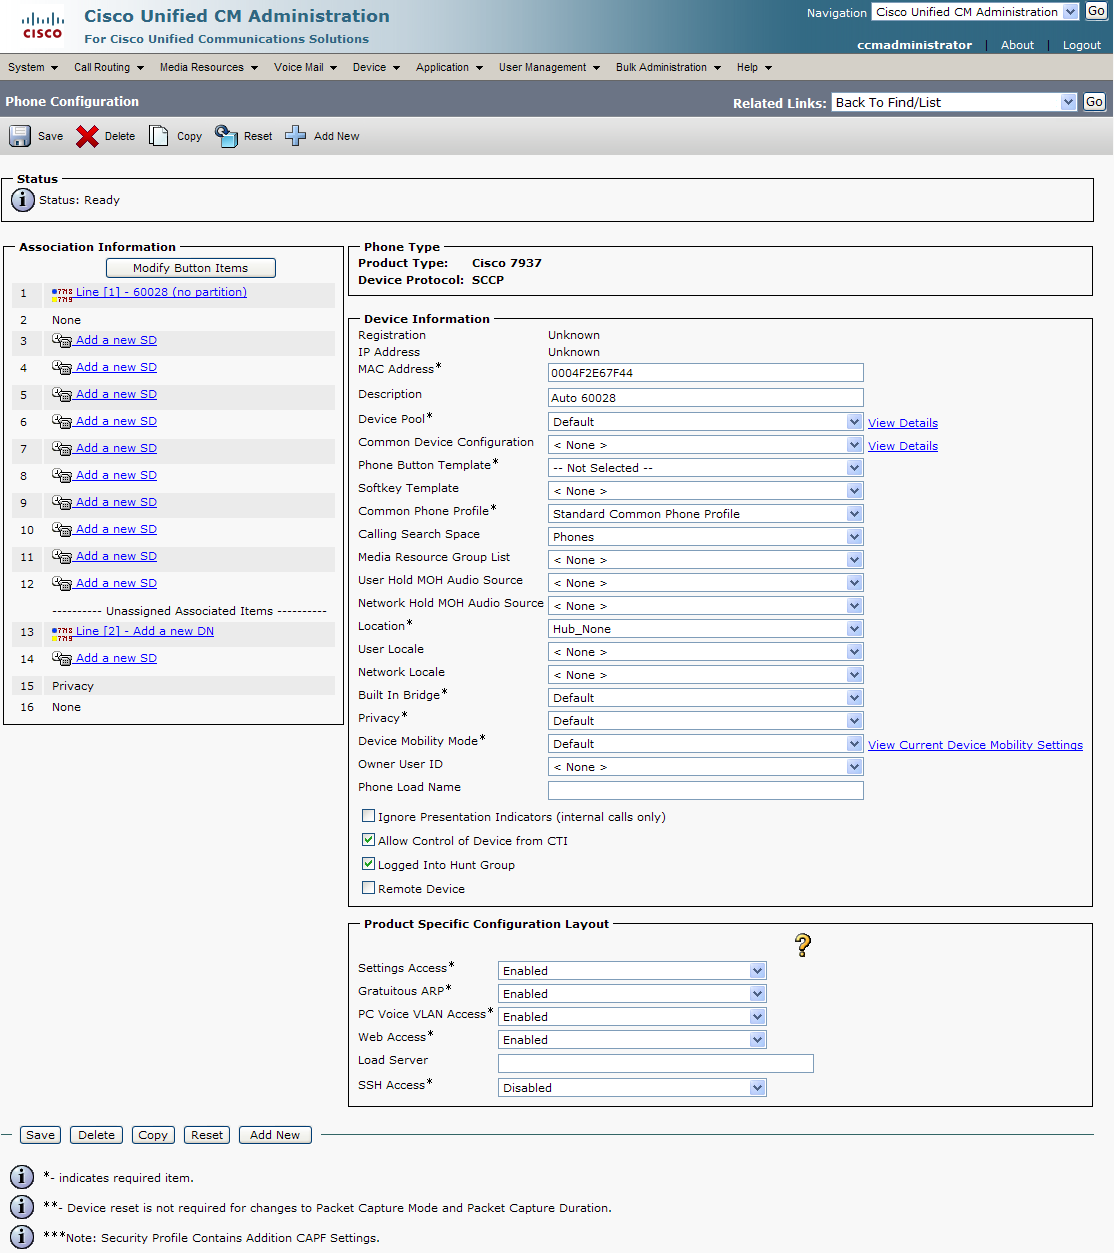Click the MAC Address input field
Viewport: 1114px width, 1253px height.
click(x=705, y=373)
